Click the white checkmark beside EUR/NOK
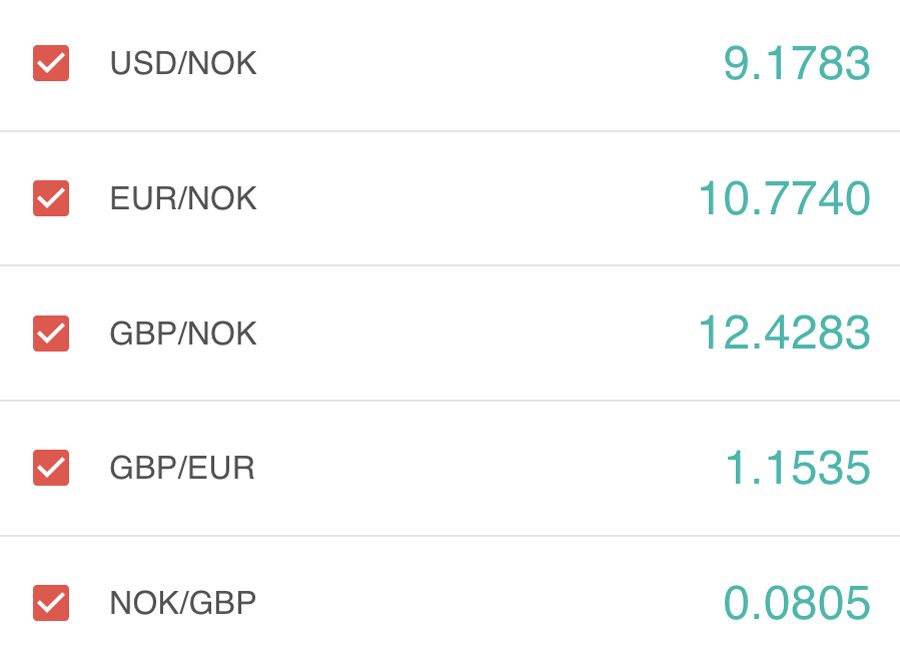 point(51,198)
